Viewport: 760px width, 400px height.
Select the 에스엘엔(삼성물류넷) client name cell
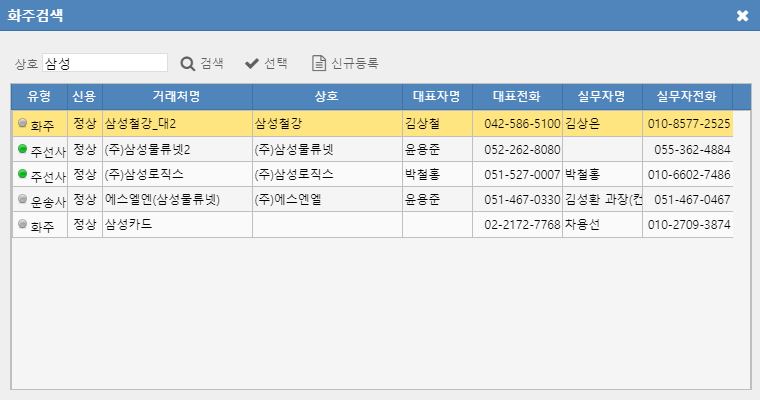(177, 199)
